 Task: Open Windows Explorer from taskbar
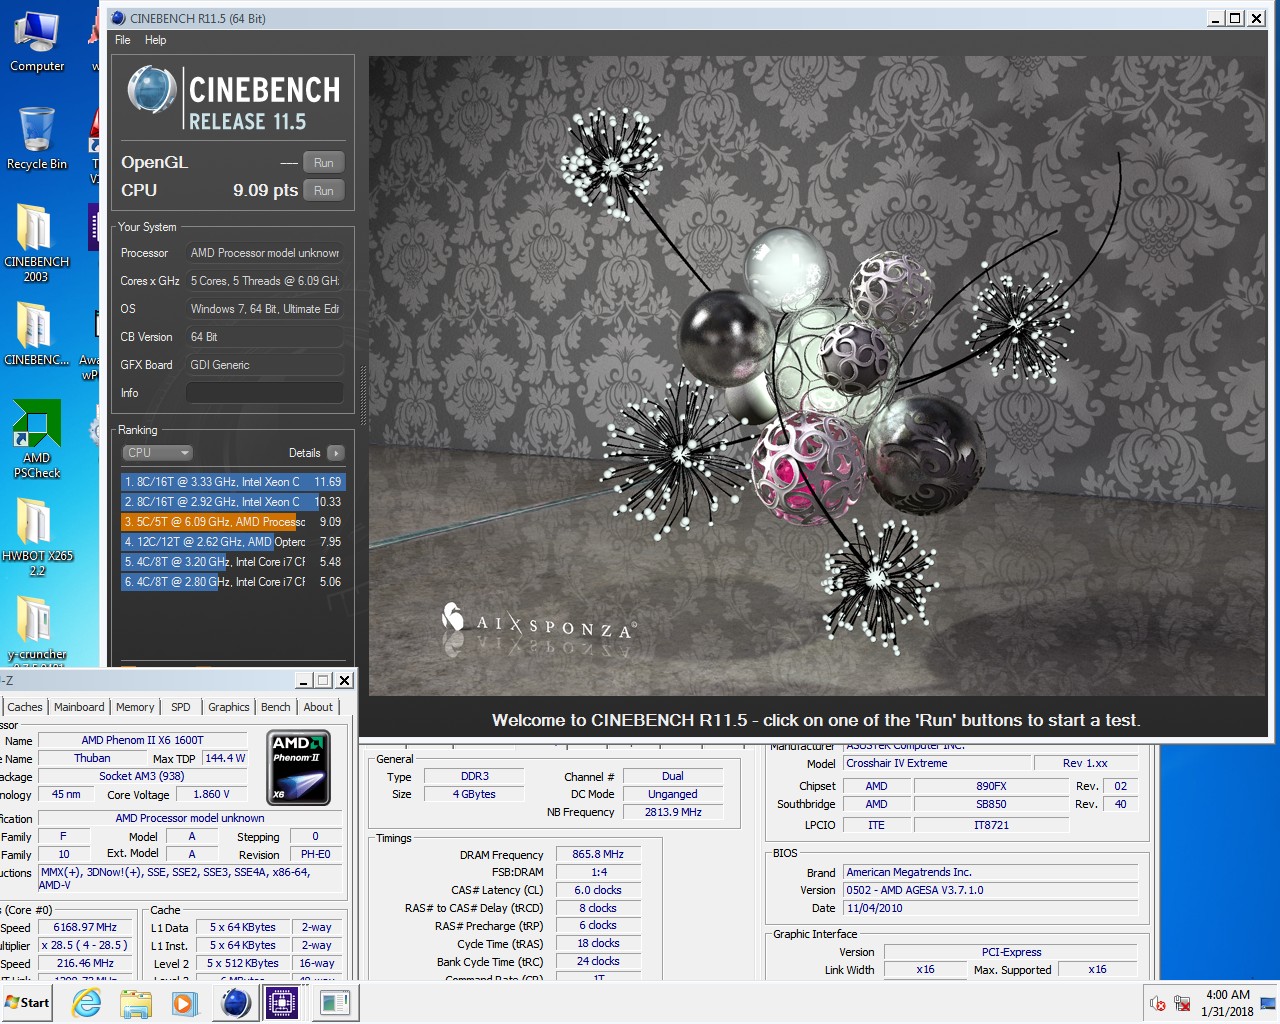point(135,1002)
